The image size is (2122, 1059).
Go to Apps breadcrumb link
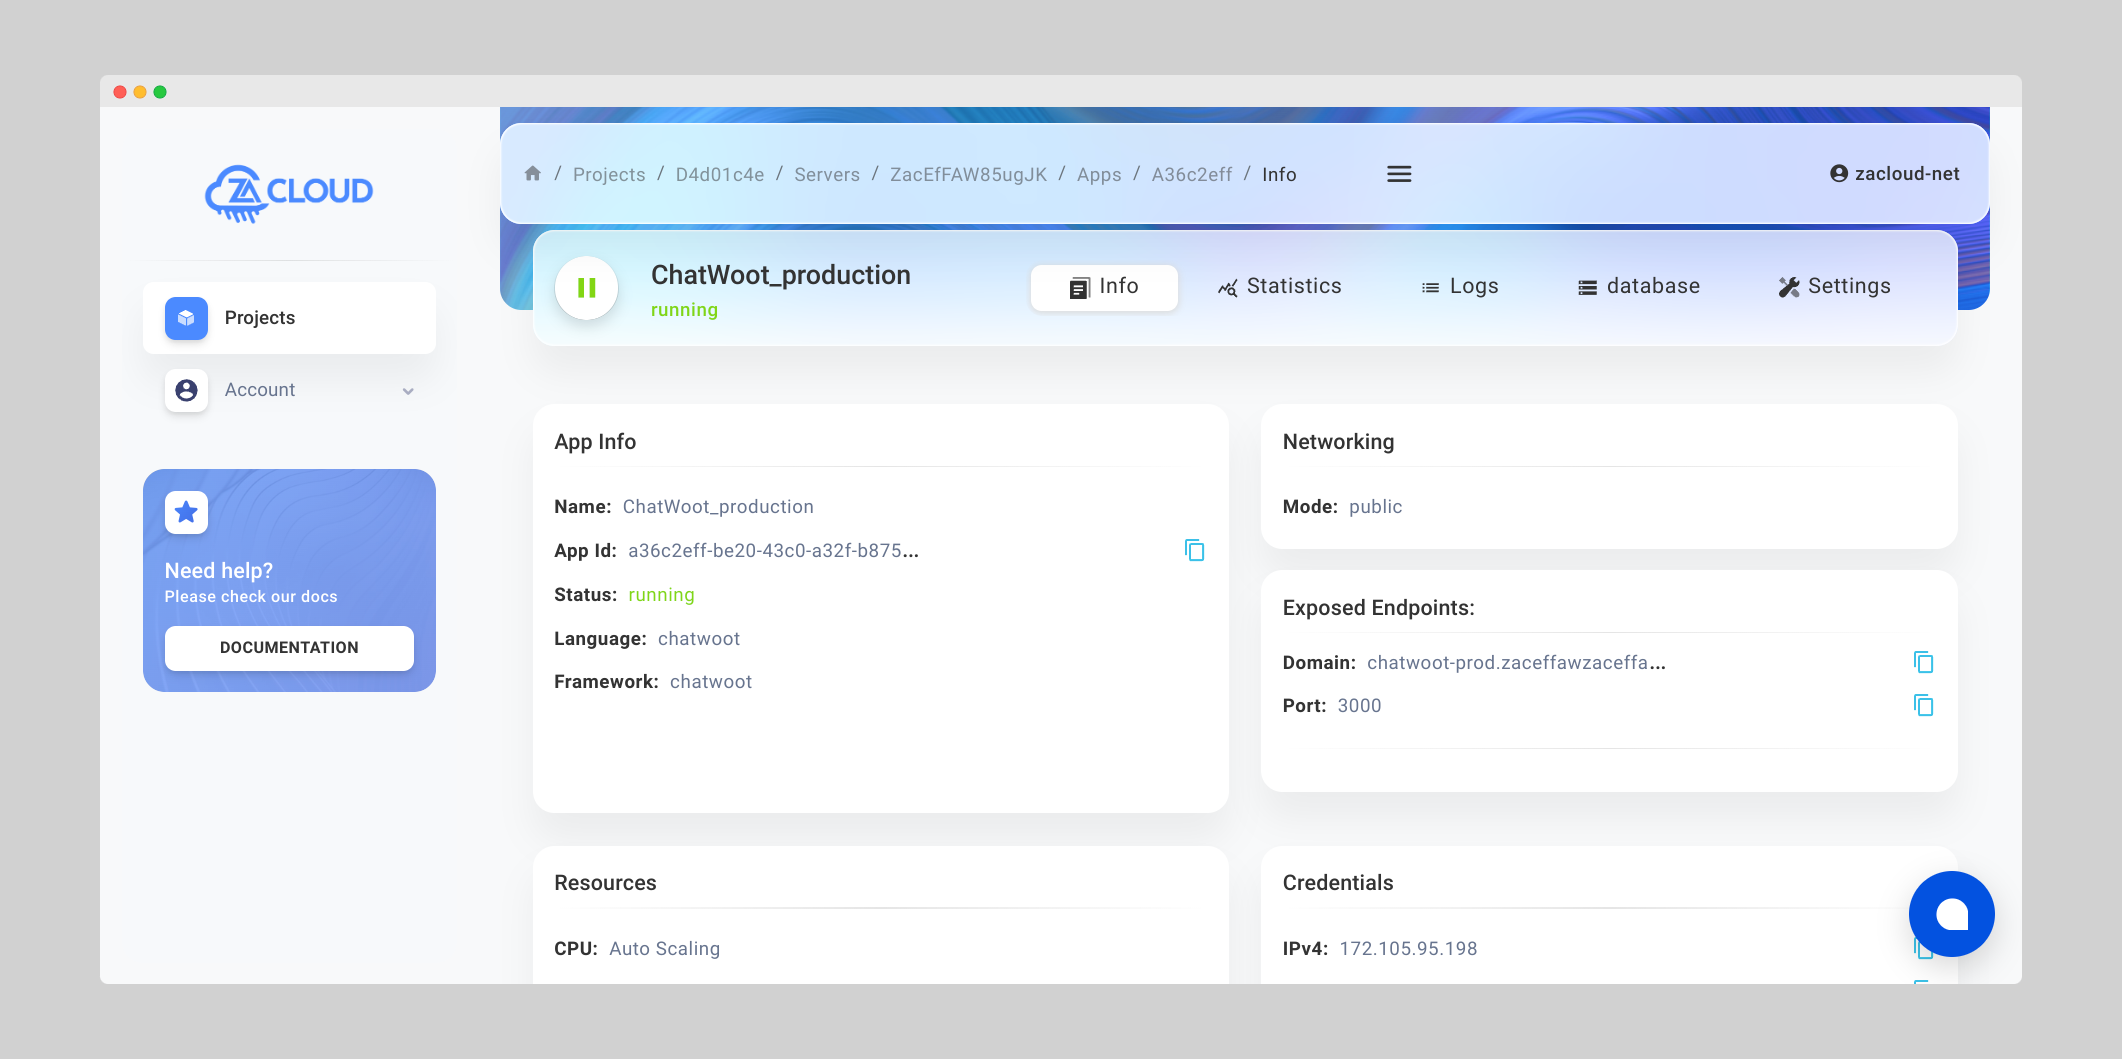[1099, 175]
